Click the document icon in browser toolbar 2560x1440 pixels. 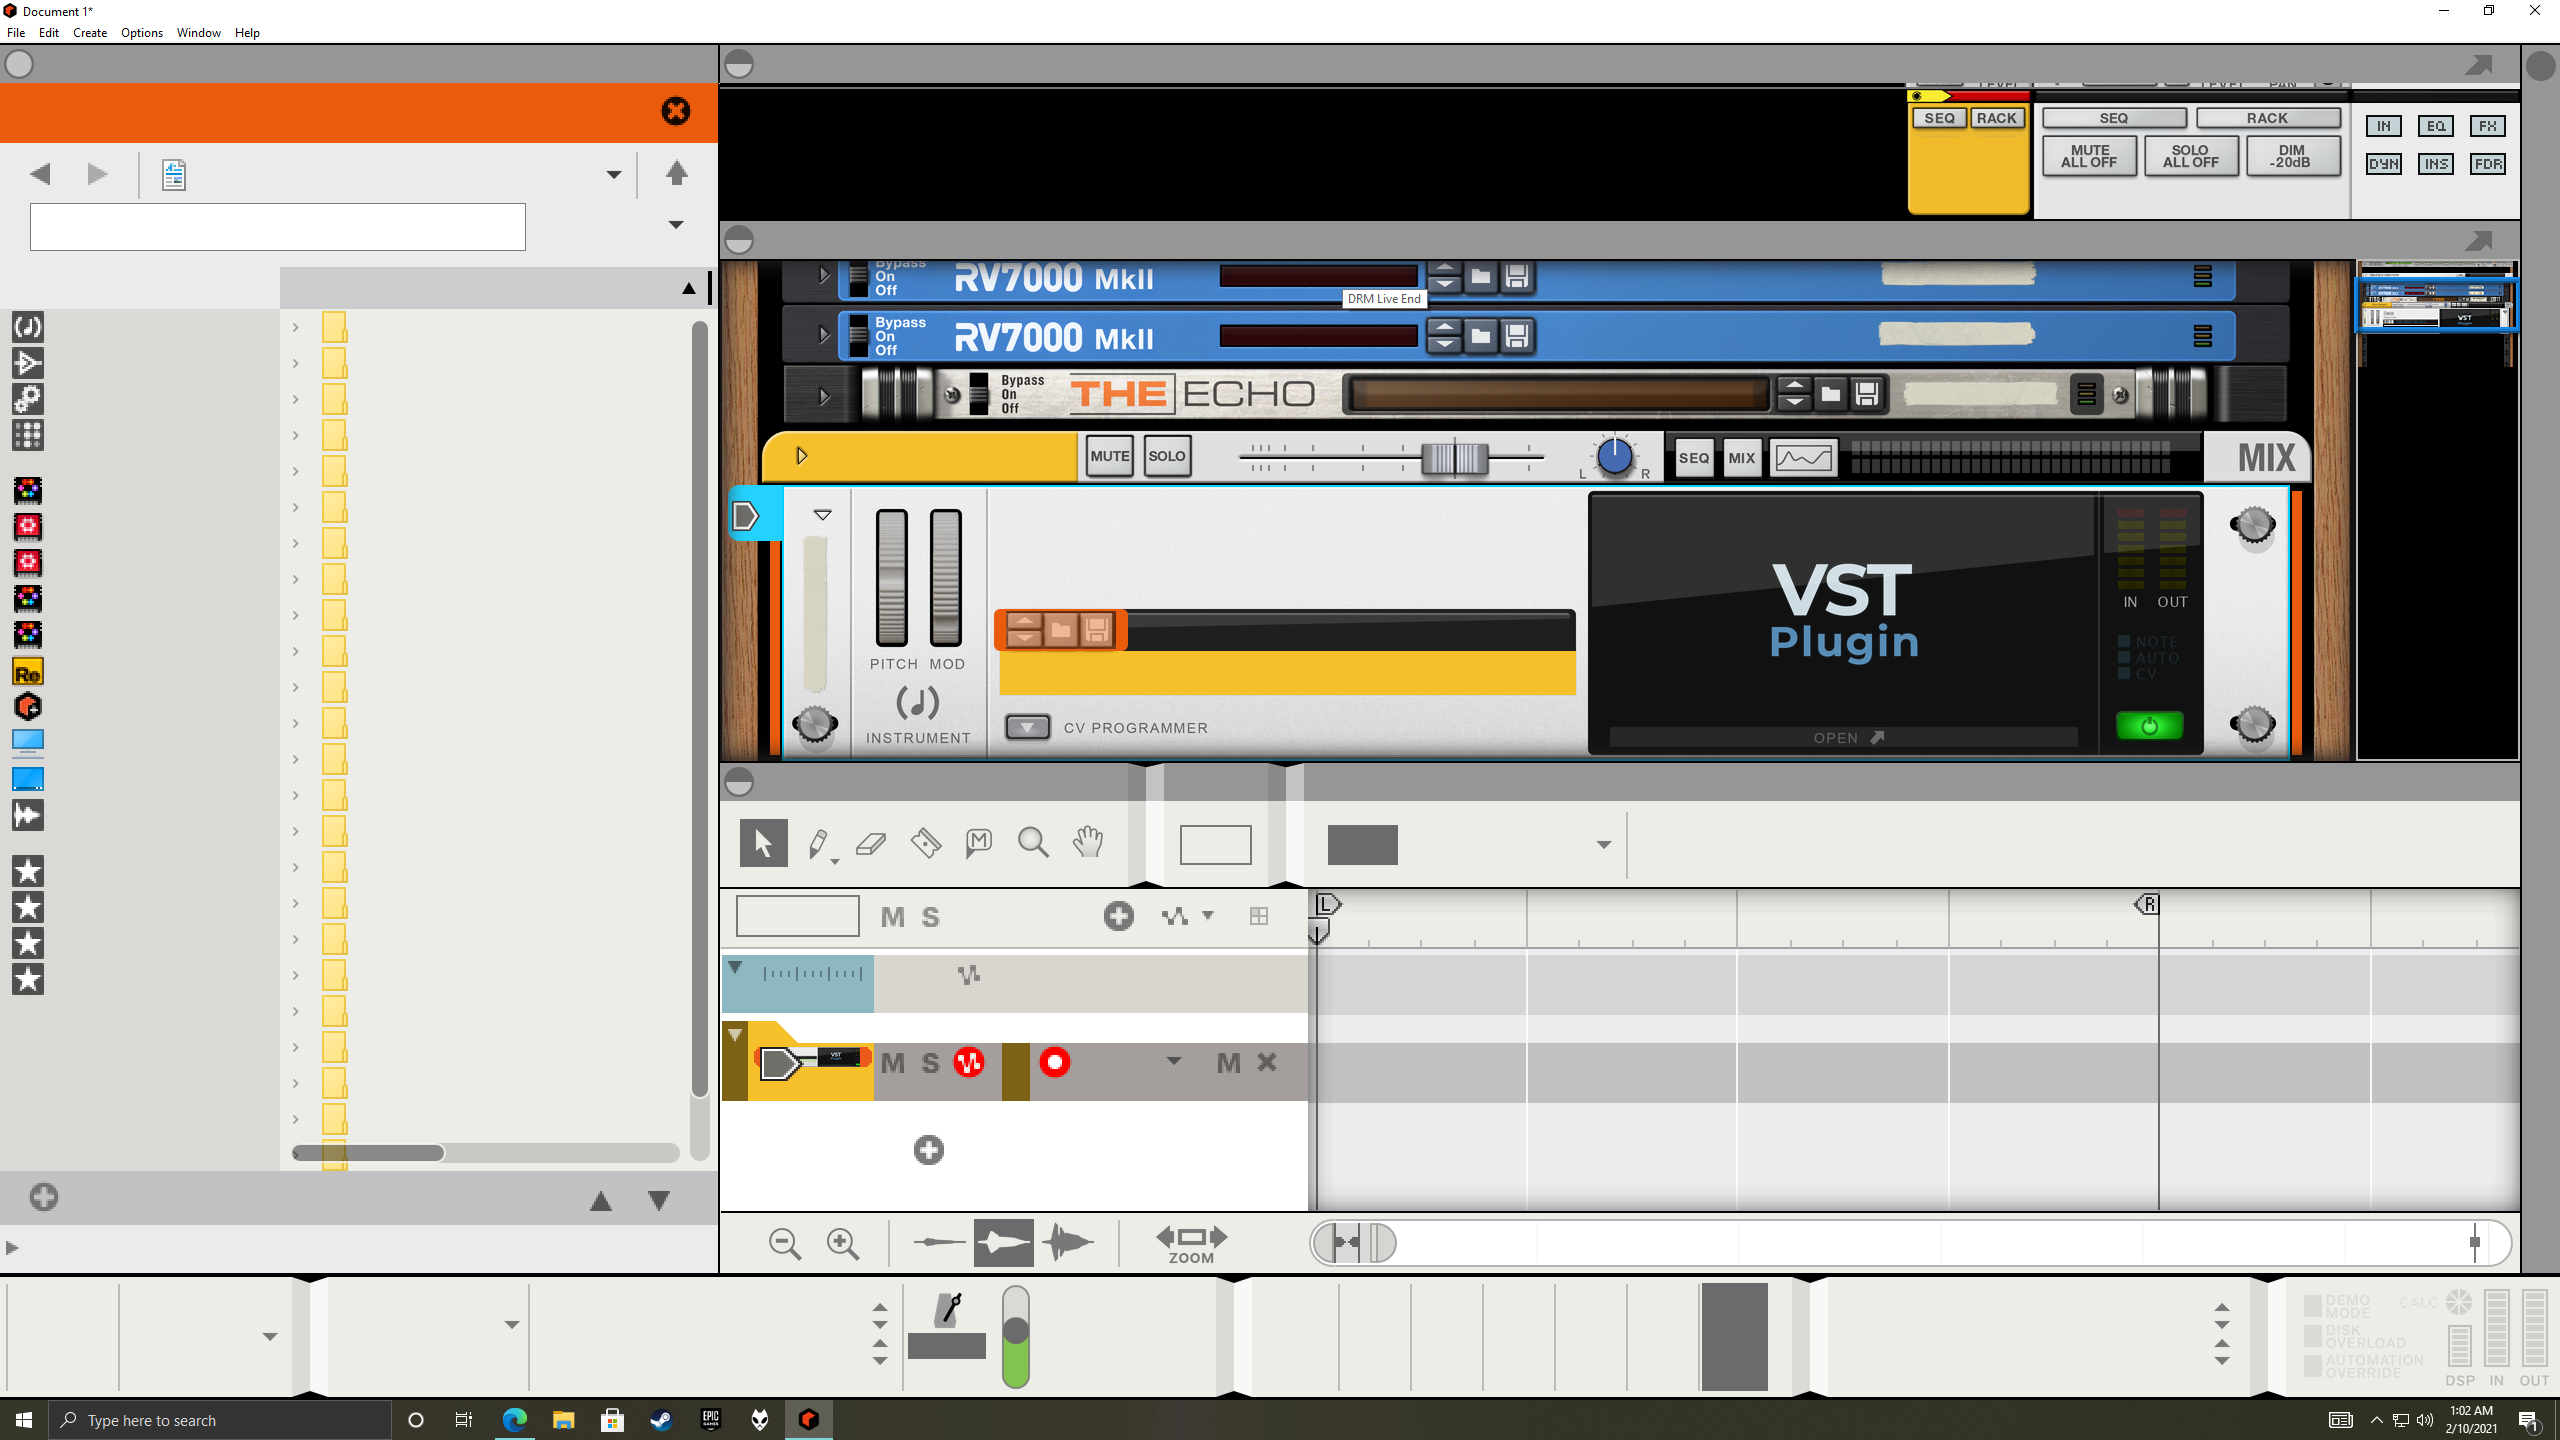click(174, 175)
